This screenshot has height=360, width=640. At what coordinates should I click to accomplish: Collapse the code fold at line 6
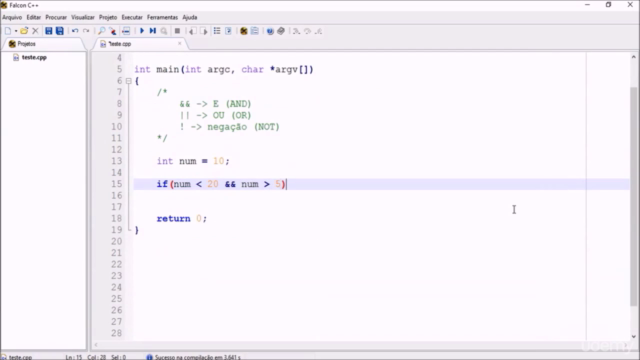pos(129,81)
